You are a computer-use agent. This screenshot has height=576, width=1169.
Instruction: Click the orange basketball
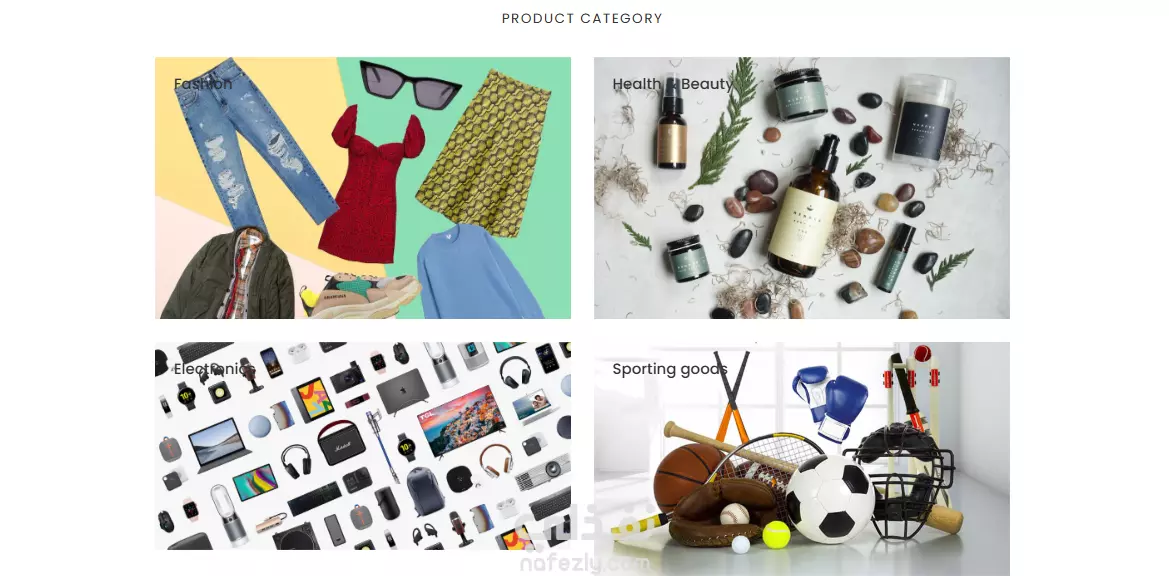coord(687,477)
